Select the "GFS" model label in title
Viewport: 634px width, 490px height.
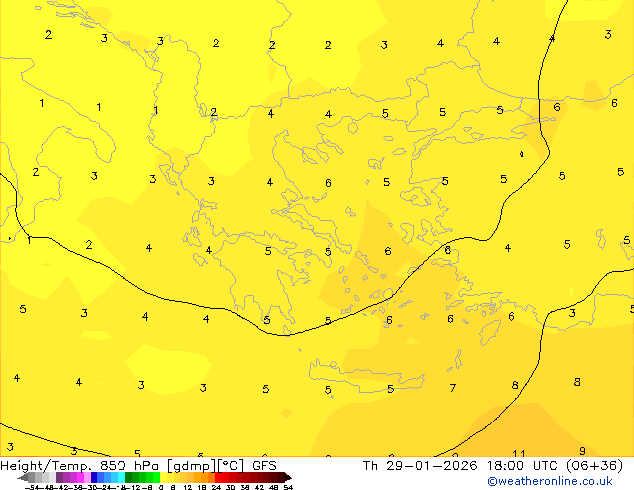[264, 466]
